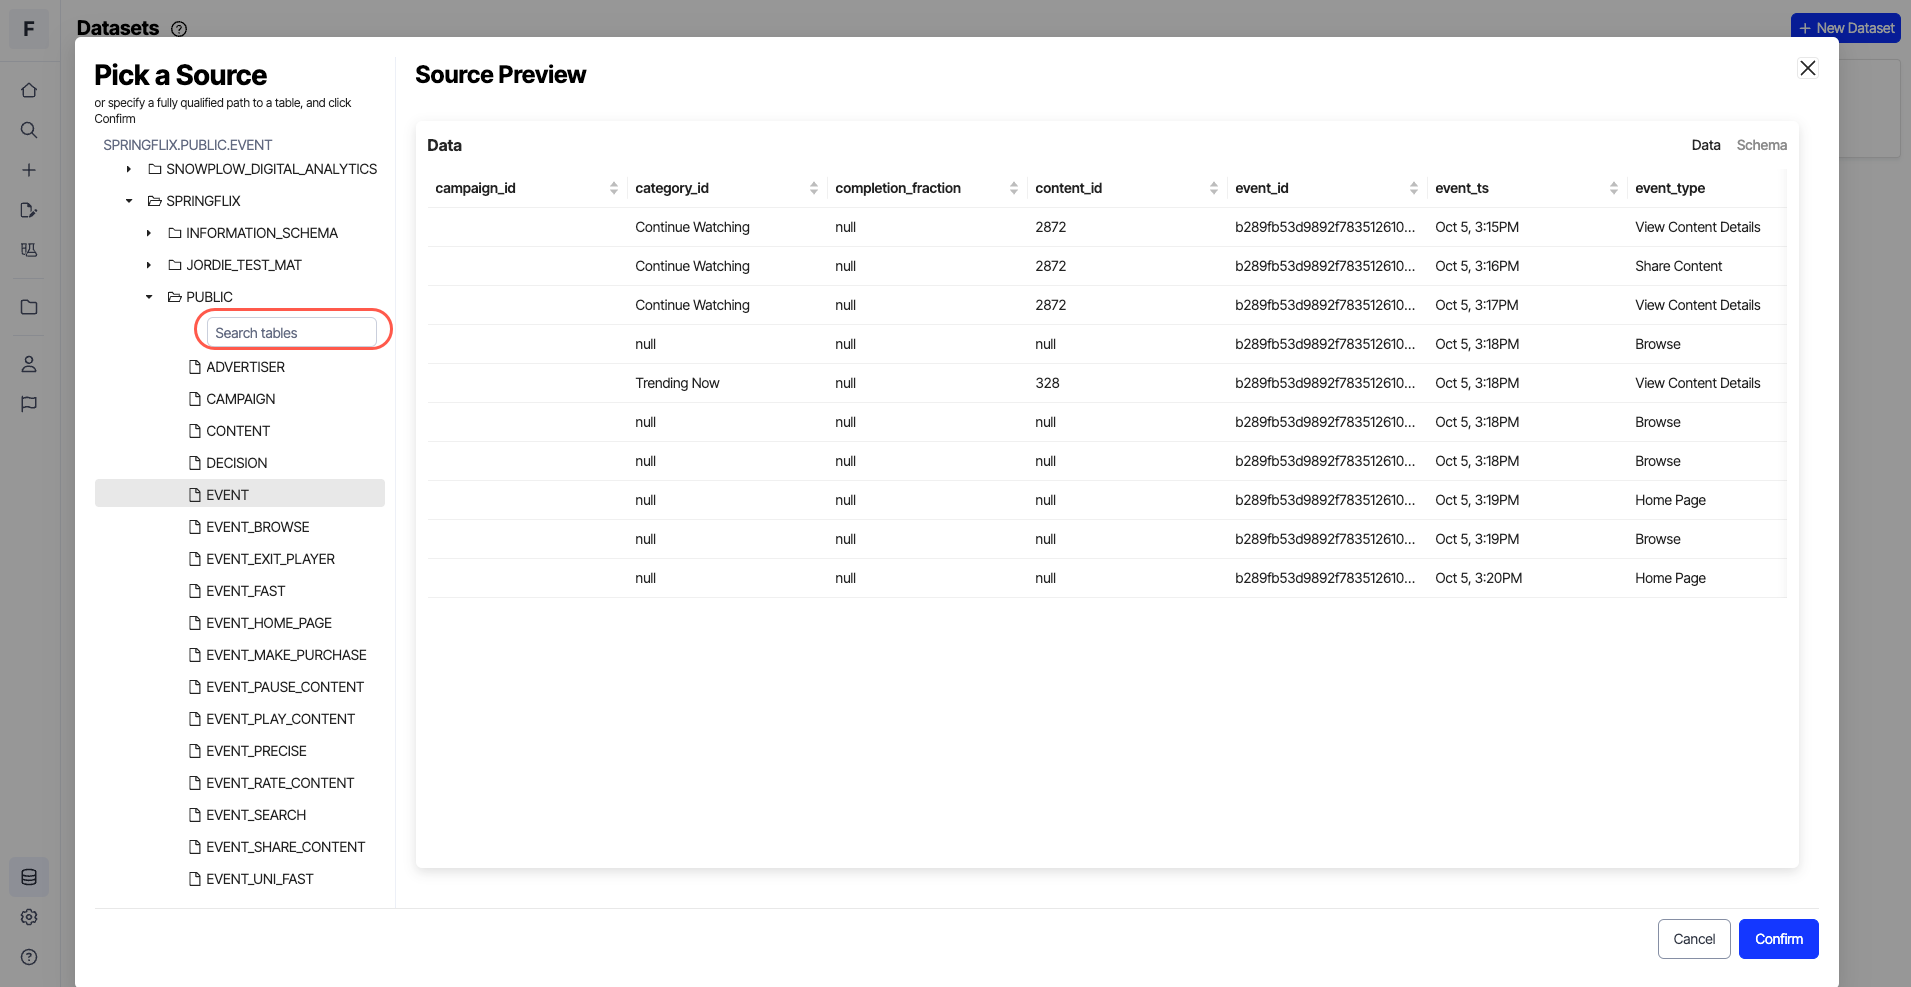
Task: Open Search from the left sidebar
Action: (29, 130)
